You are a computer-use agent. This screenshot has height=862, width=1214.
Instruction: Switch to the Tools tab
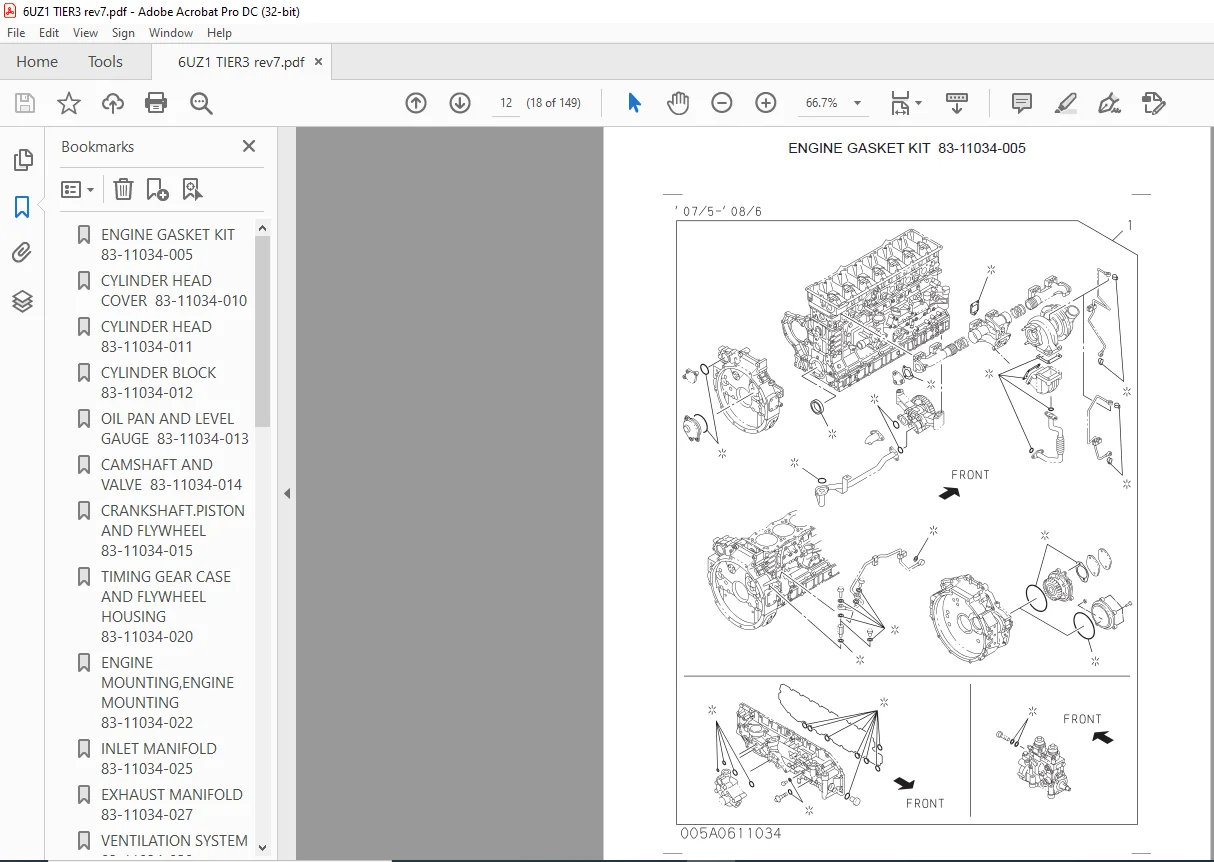[x=105, y=62]
